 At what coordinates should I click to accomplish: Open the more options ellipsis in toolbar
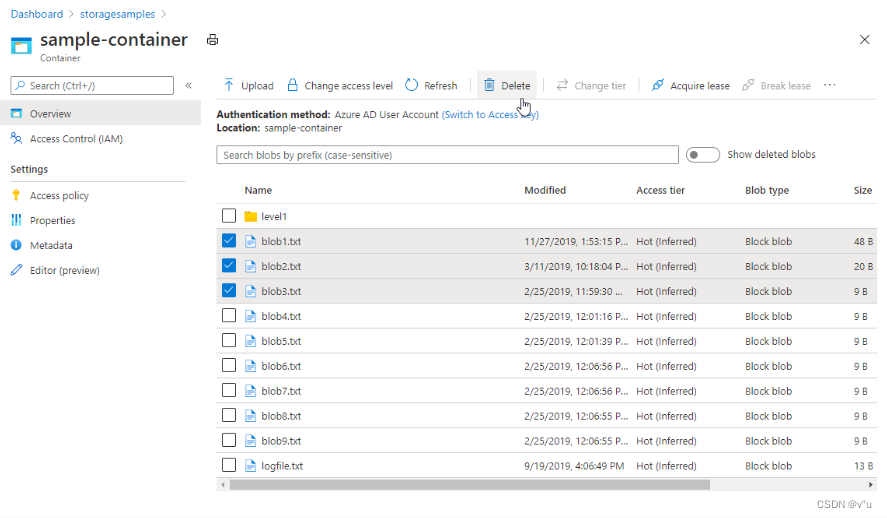click(829, 85)
